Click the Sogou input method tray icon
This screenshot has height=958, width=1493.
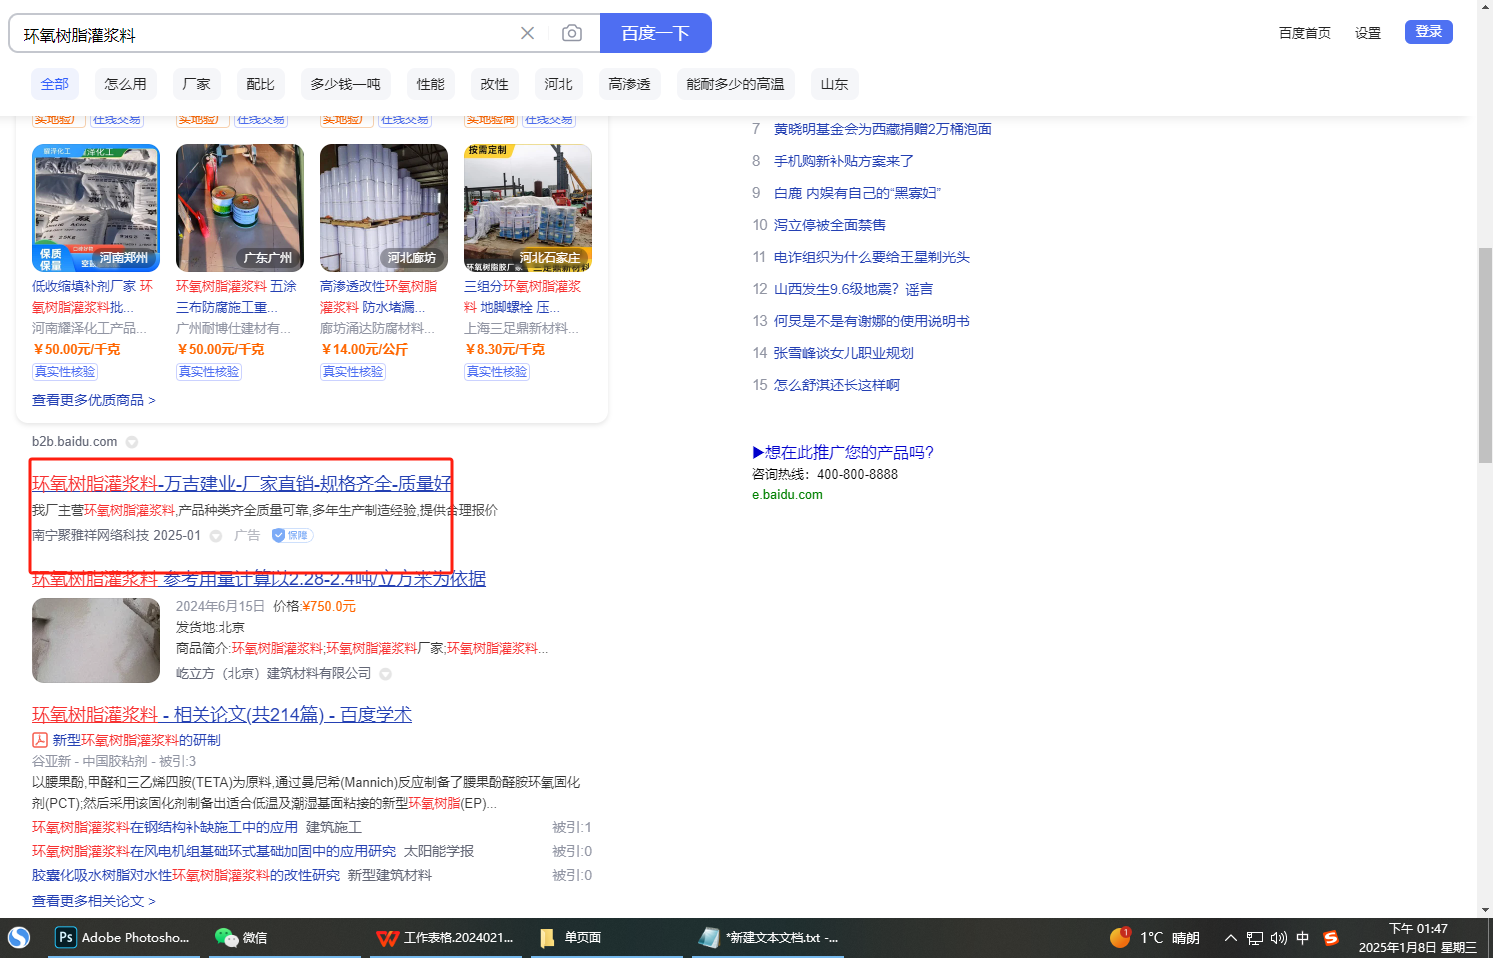pyautogui.click(x=1331, y=938)
